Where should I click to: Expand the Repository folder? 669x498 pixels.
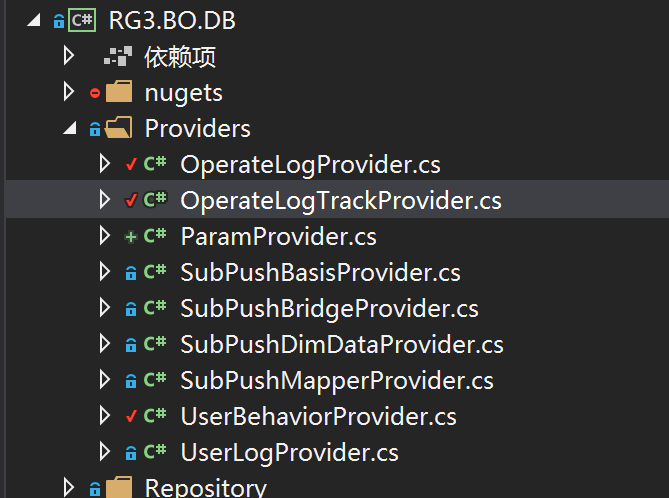68,487
